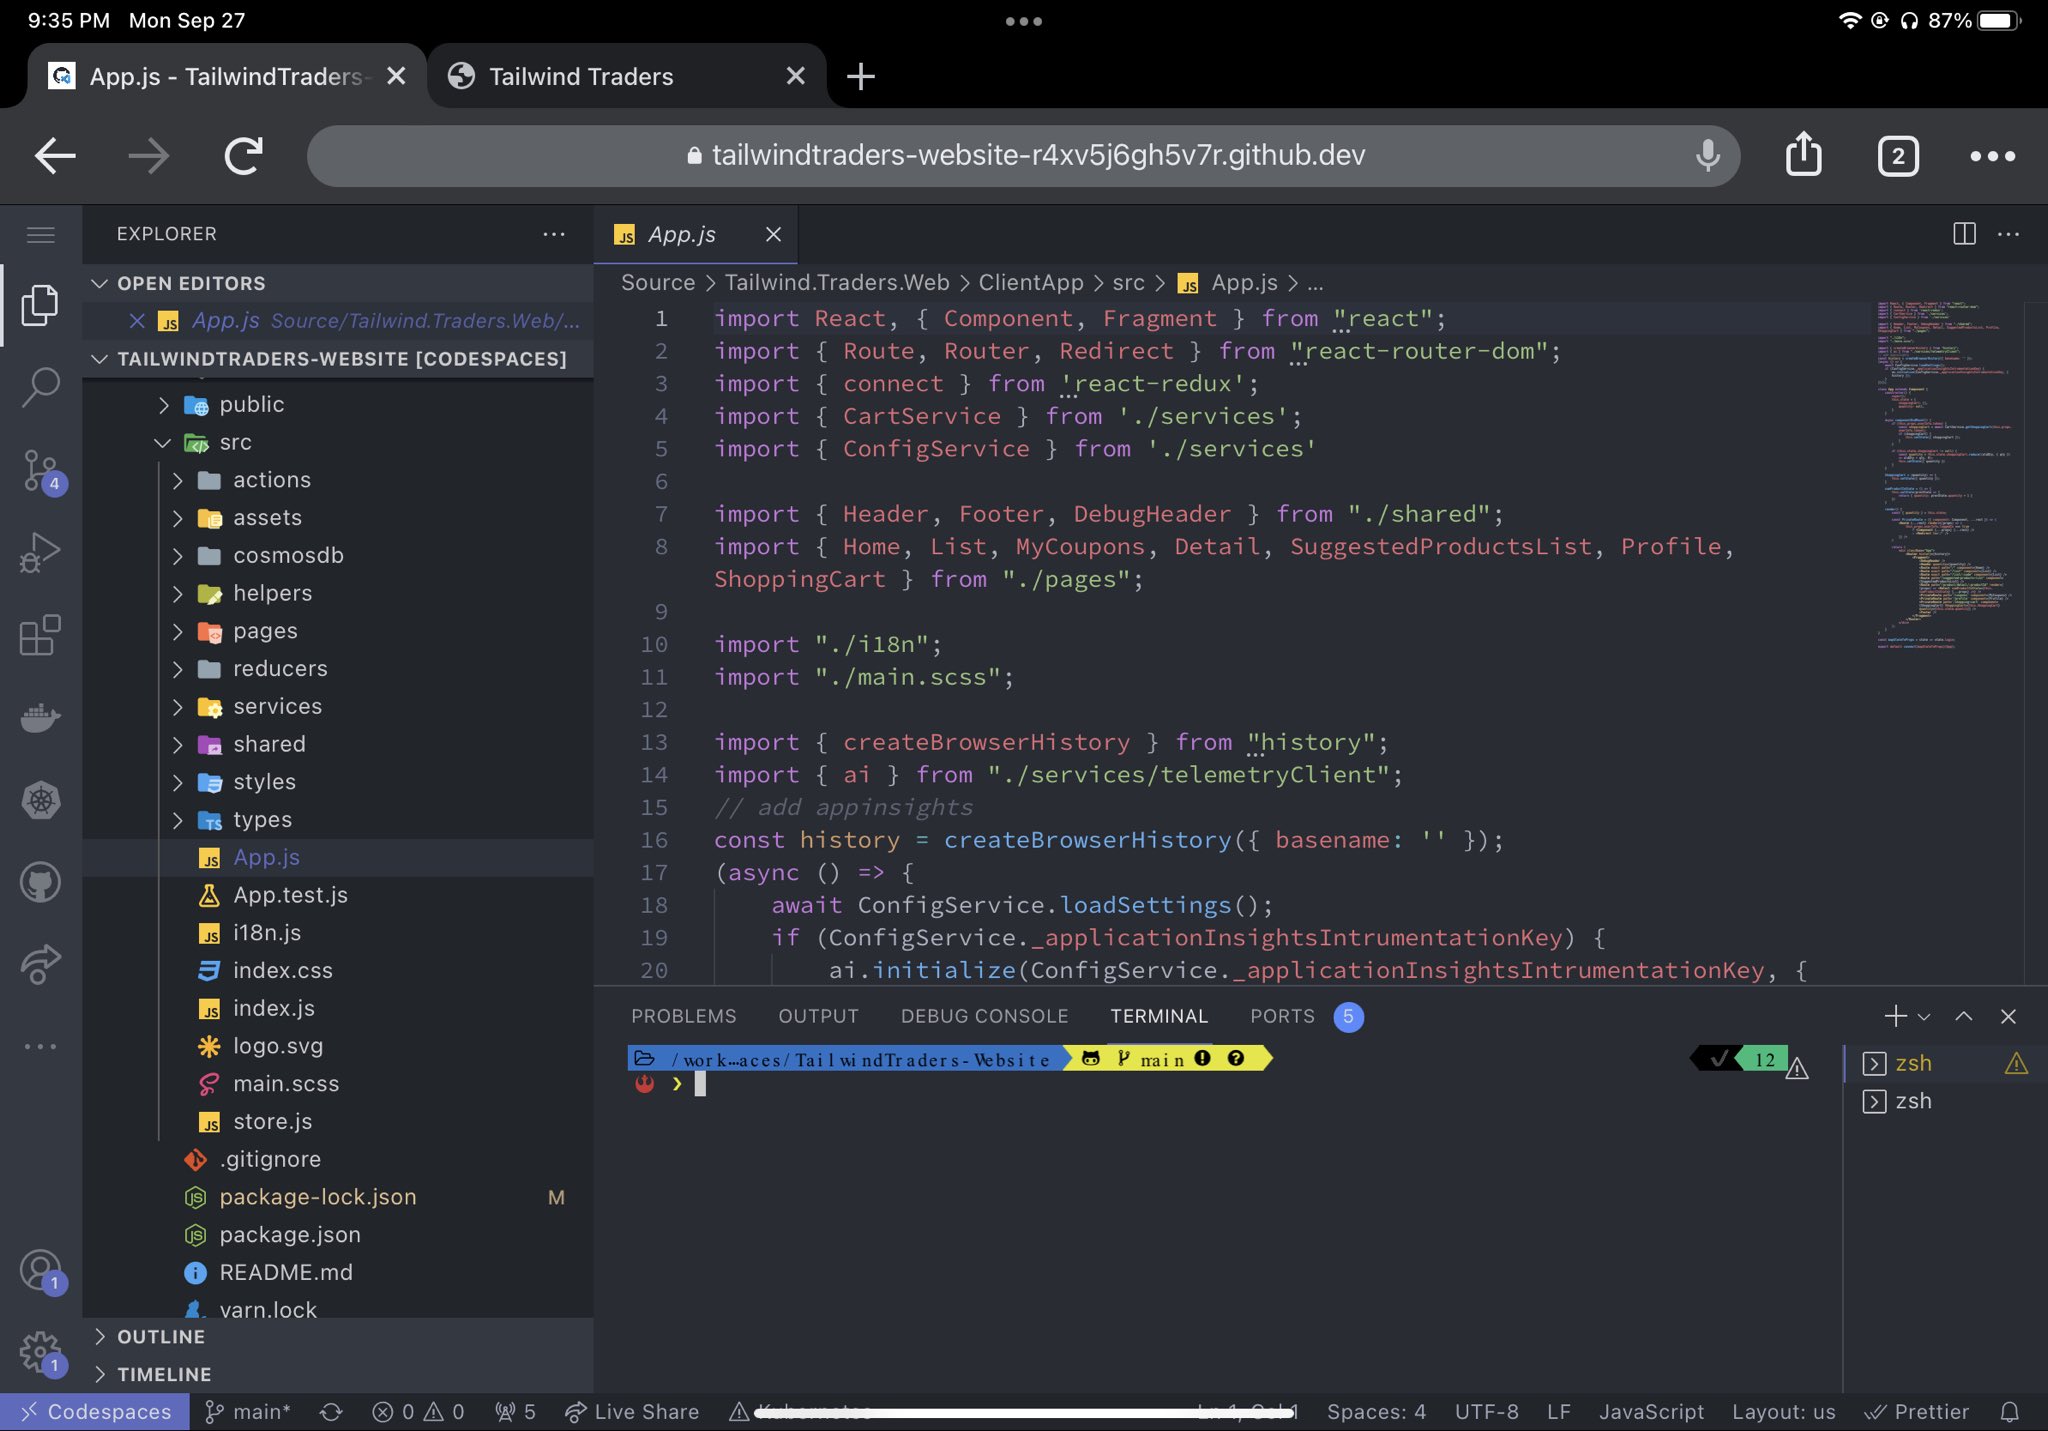Image resolution: width=2048 pixels, height=1431 pixels.
Task: Open the hamburger application menu
Action: 41,235
